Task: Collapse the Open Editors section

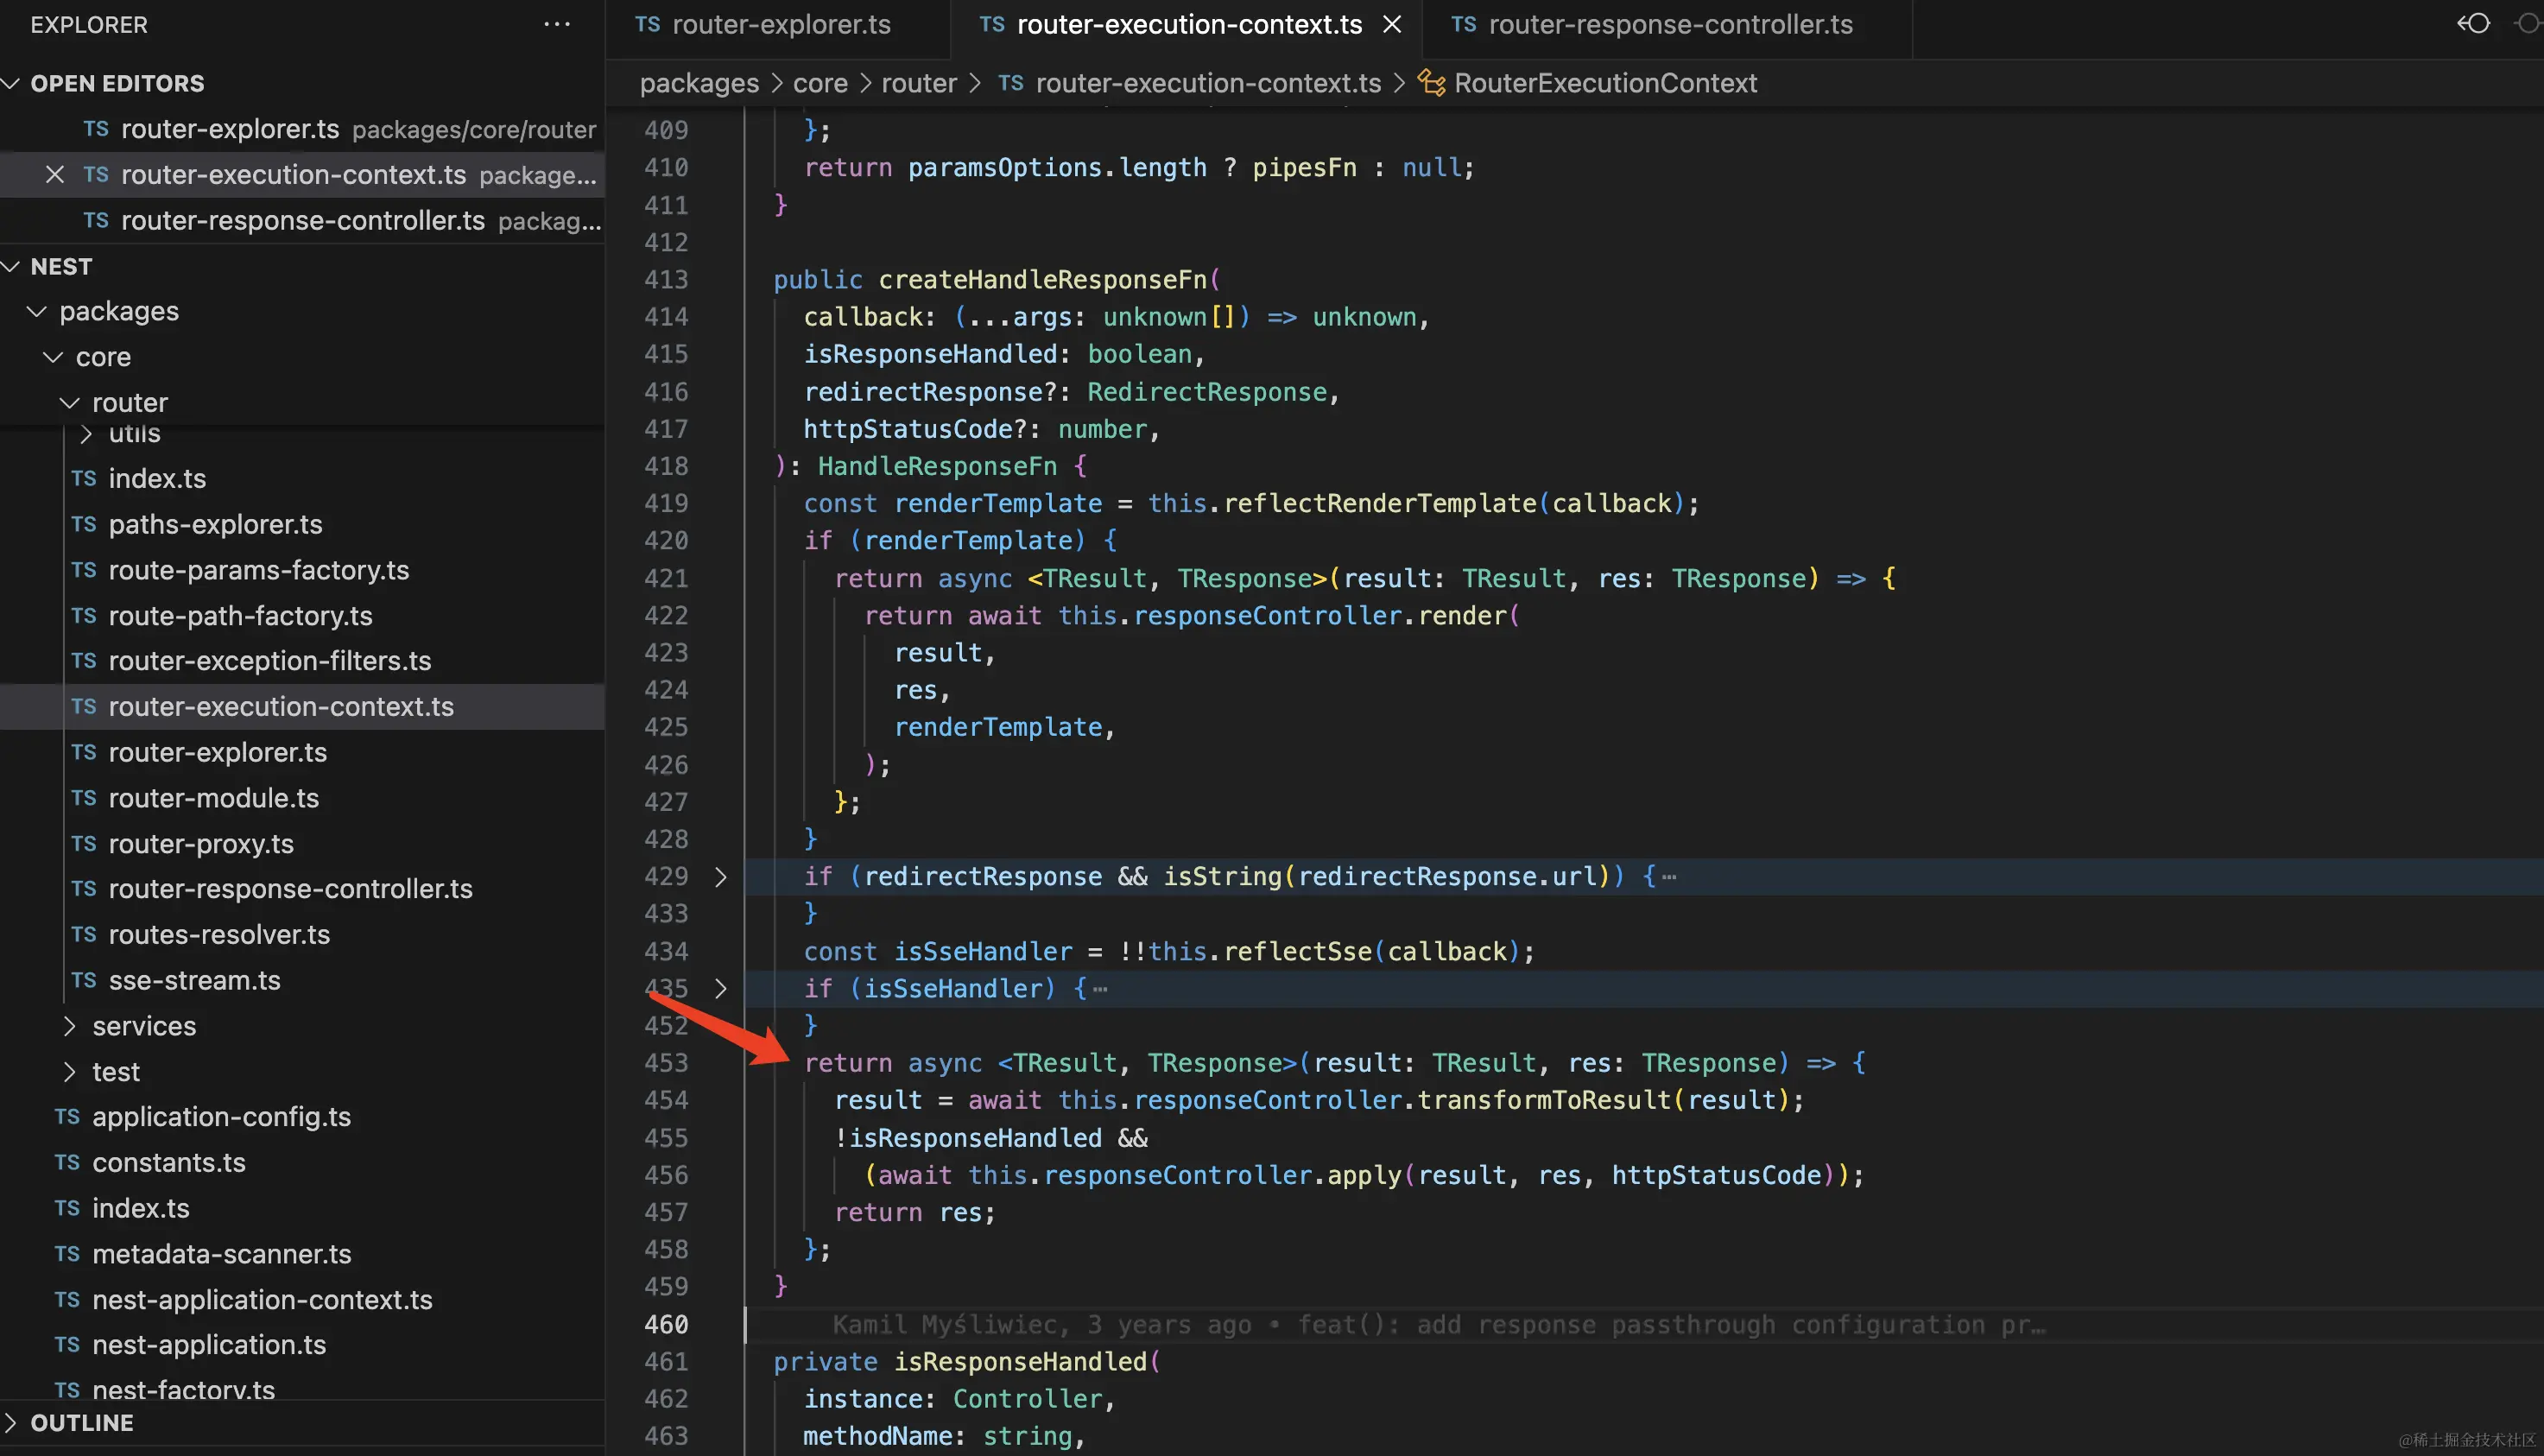Action: (x=12, y=83)
